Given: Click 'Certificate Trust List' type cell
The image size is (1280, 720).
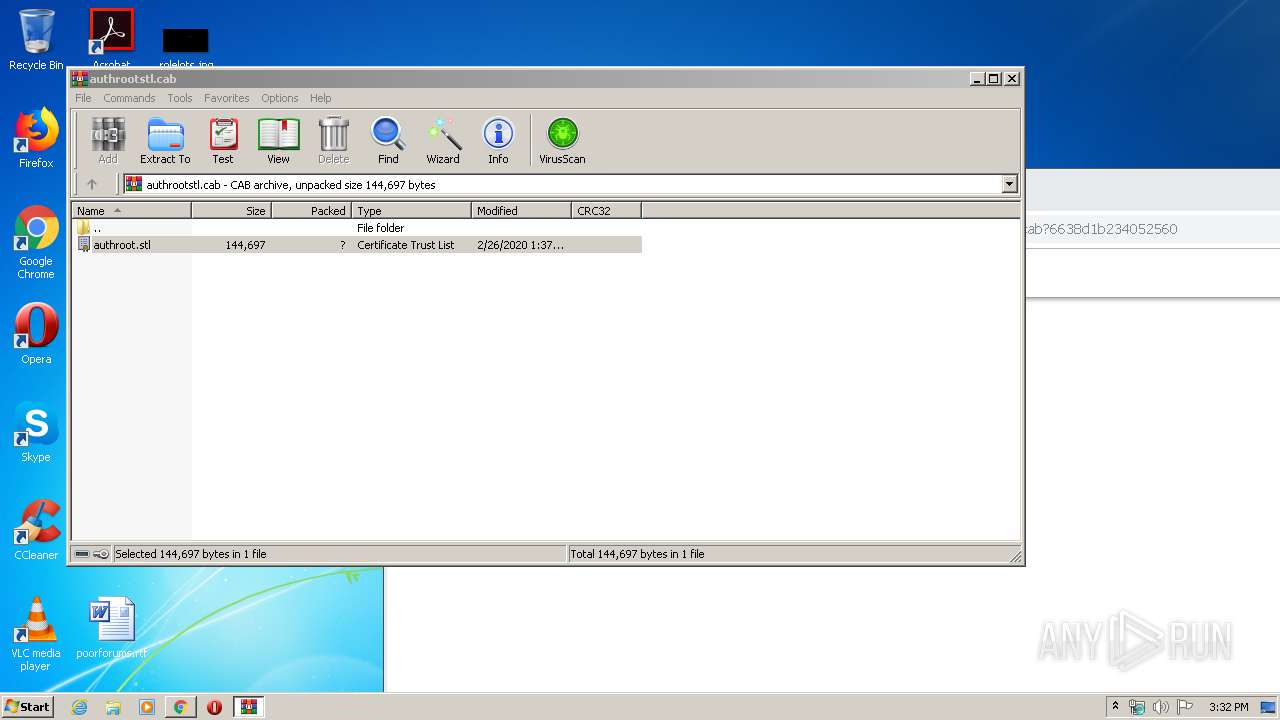Looking at the screenshot, I should pyautogui.click(x=406, y=245).
